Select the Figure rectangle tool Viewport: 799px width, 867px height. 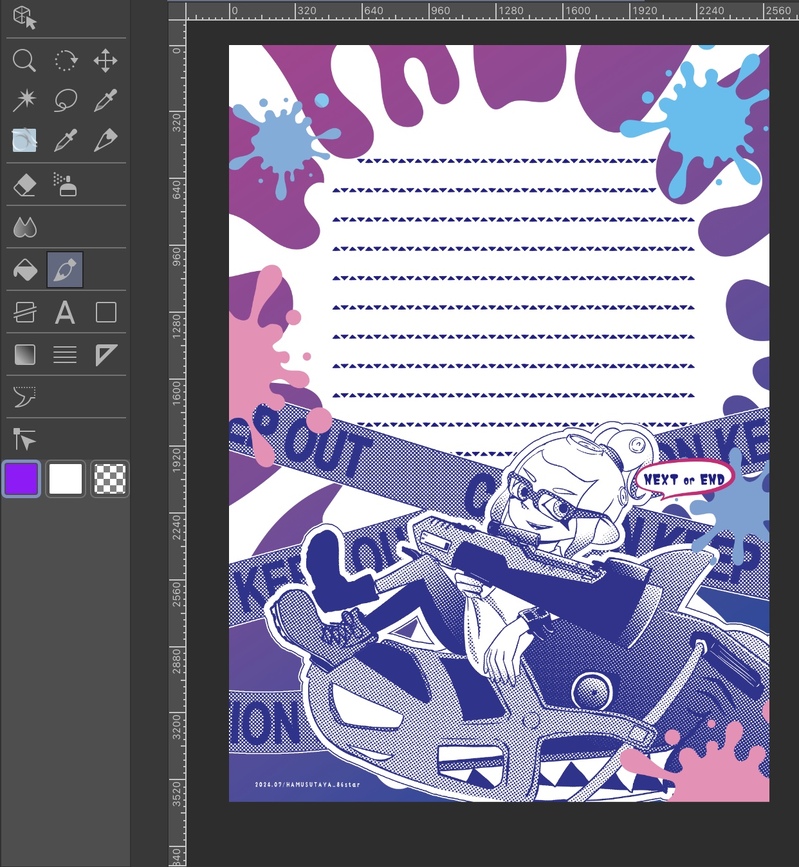pyautogui.click(x=106, y=312)
